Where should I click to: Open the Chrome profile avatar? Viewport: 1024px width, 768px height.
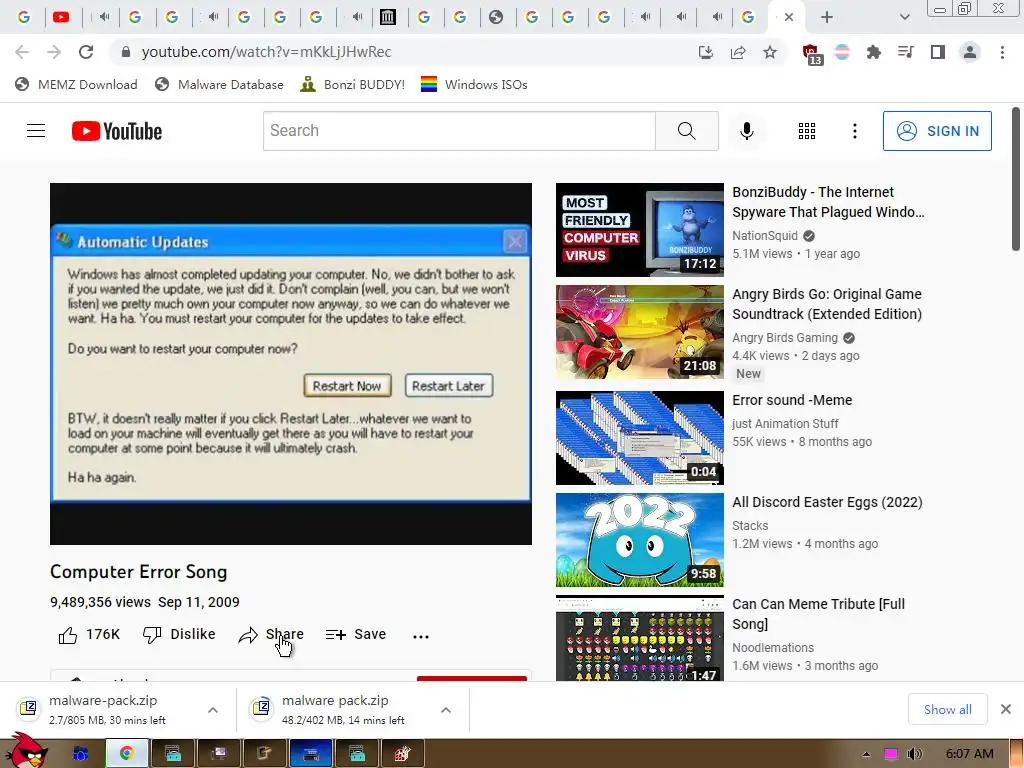(970, 52)
